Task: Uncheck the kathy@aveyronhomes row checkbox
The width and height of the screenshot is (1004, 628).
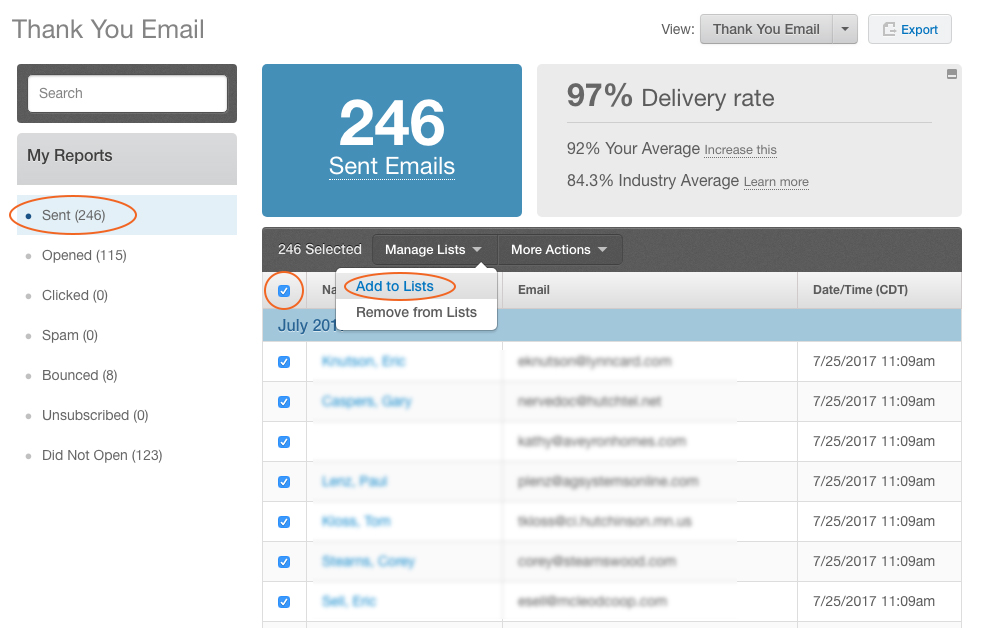Action: (284, 442)
